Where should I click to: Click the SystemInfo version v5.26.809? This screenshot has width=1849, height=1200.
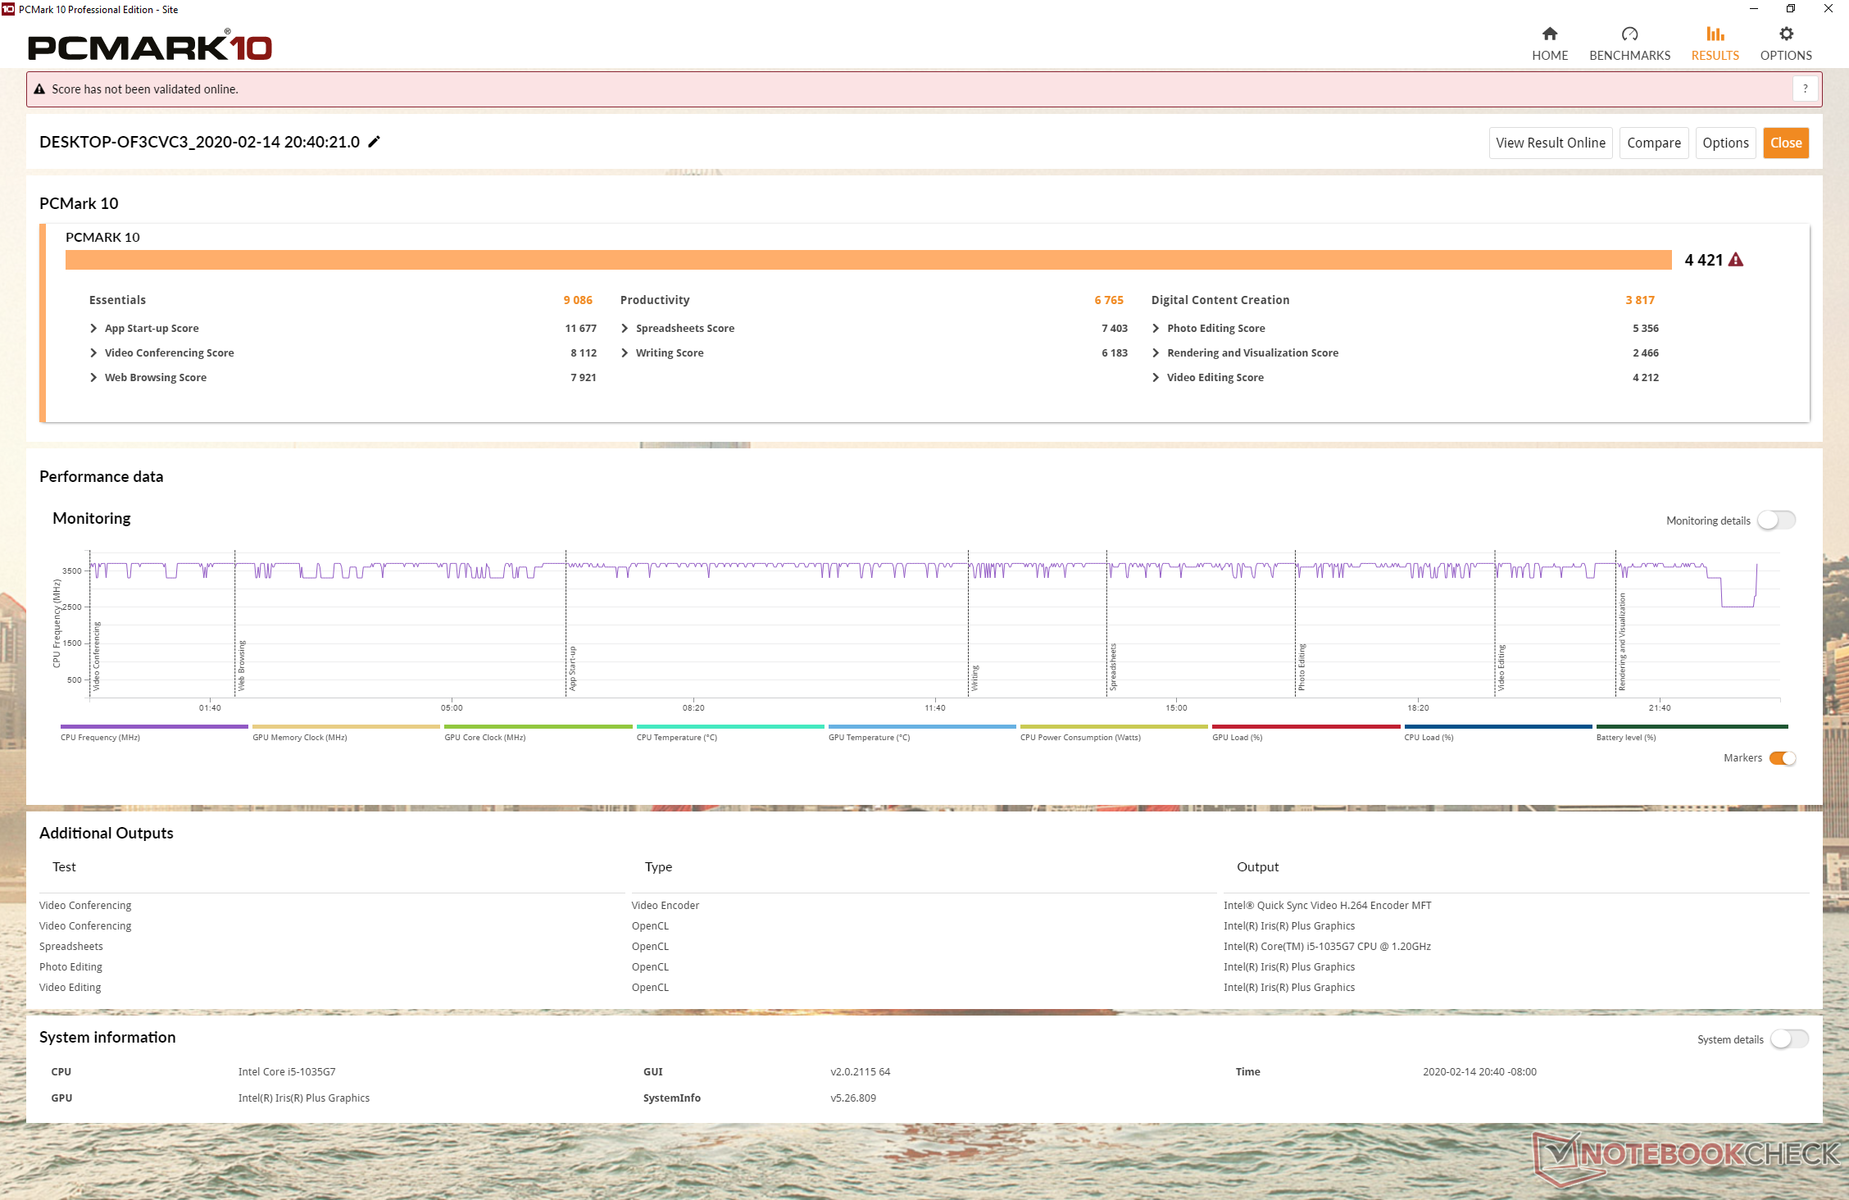[x=853, y=1098]
